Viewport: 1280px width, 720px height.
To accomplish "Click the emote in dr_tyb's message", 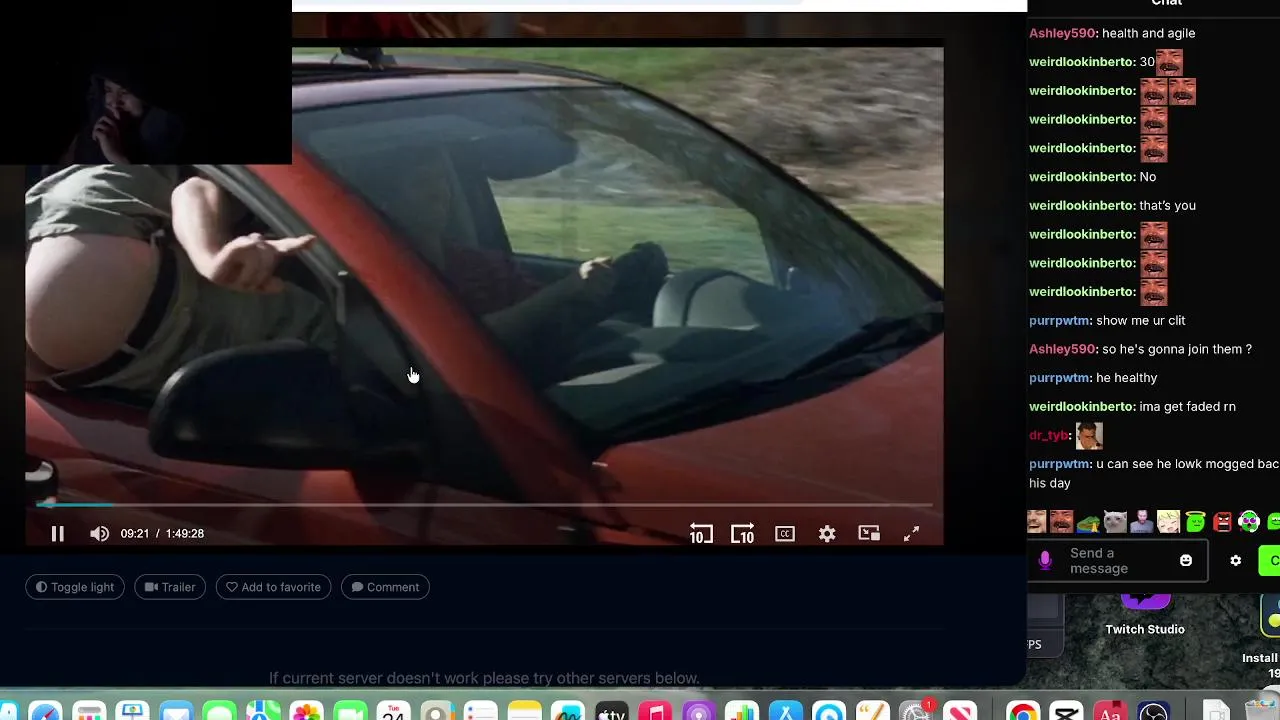I will point(1089,436).
